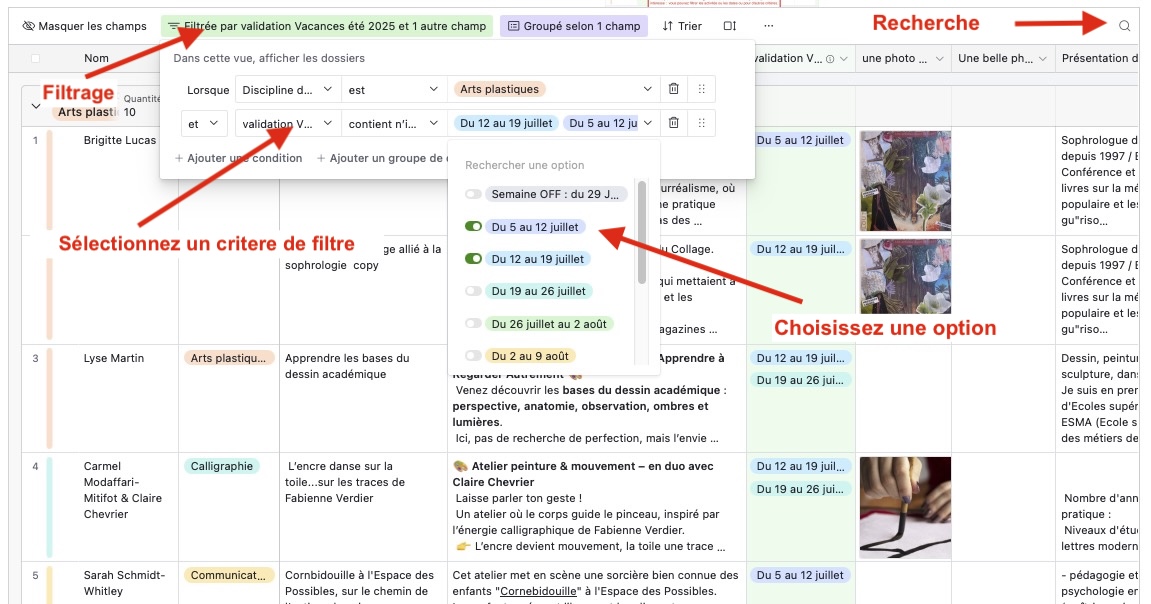Enable the Semaine OFF option toggle

tap(473, 194)
